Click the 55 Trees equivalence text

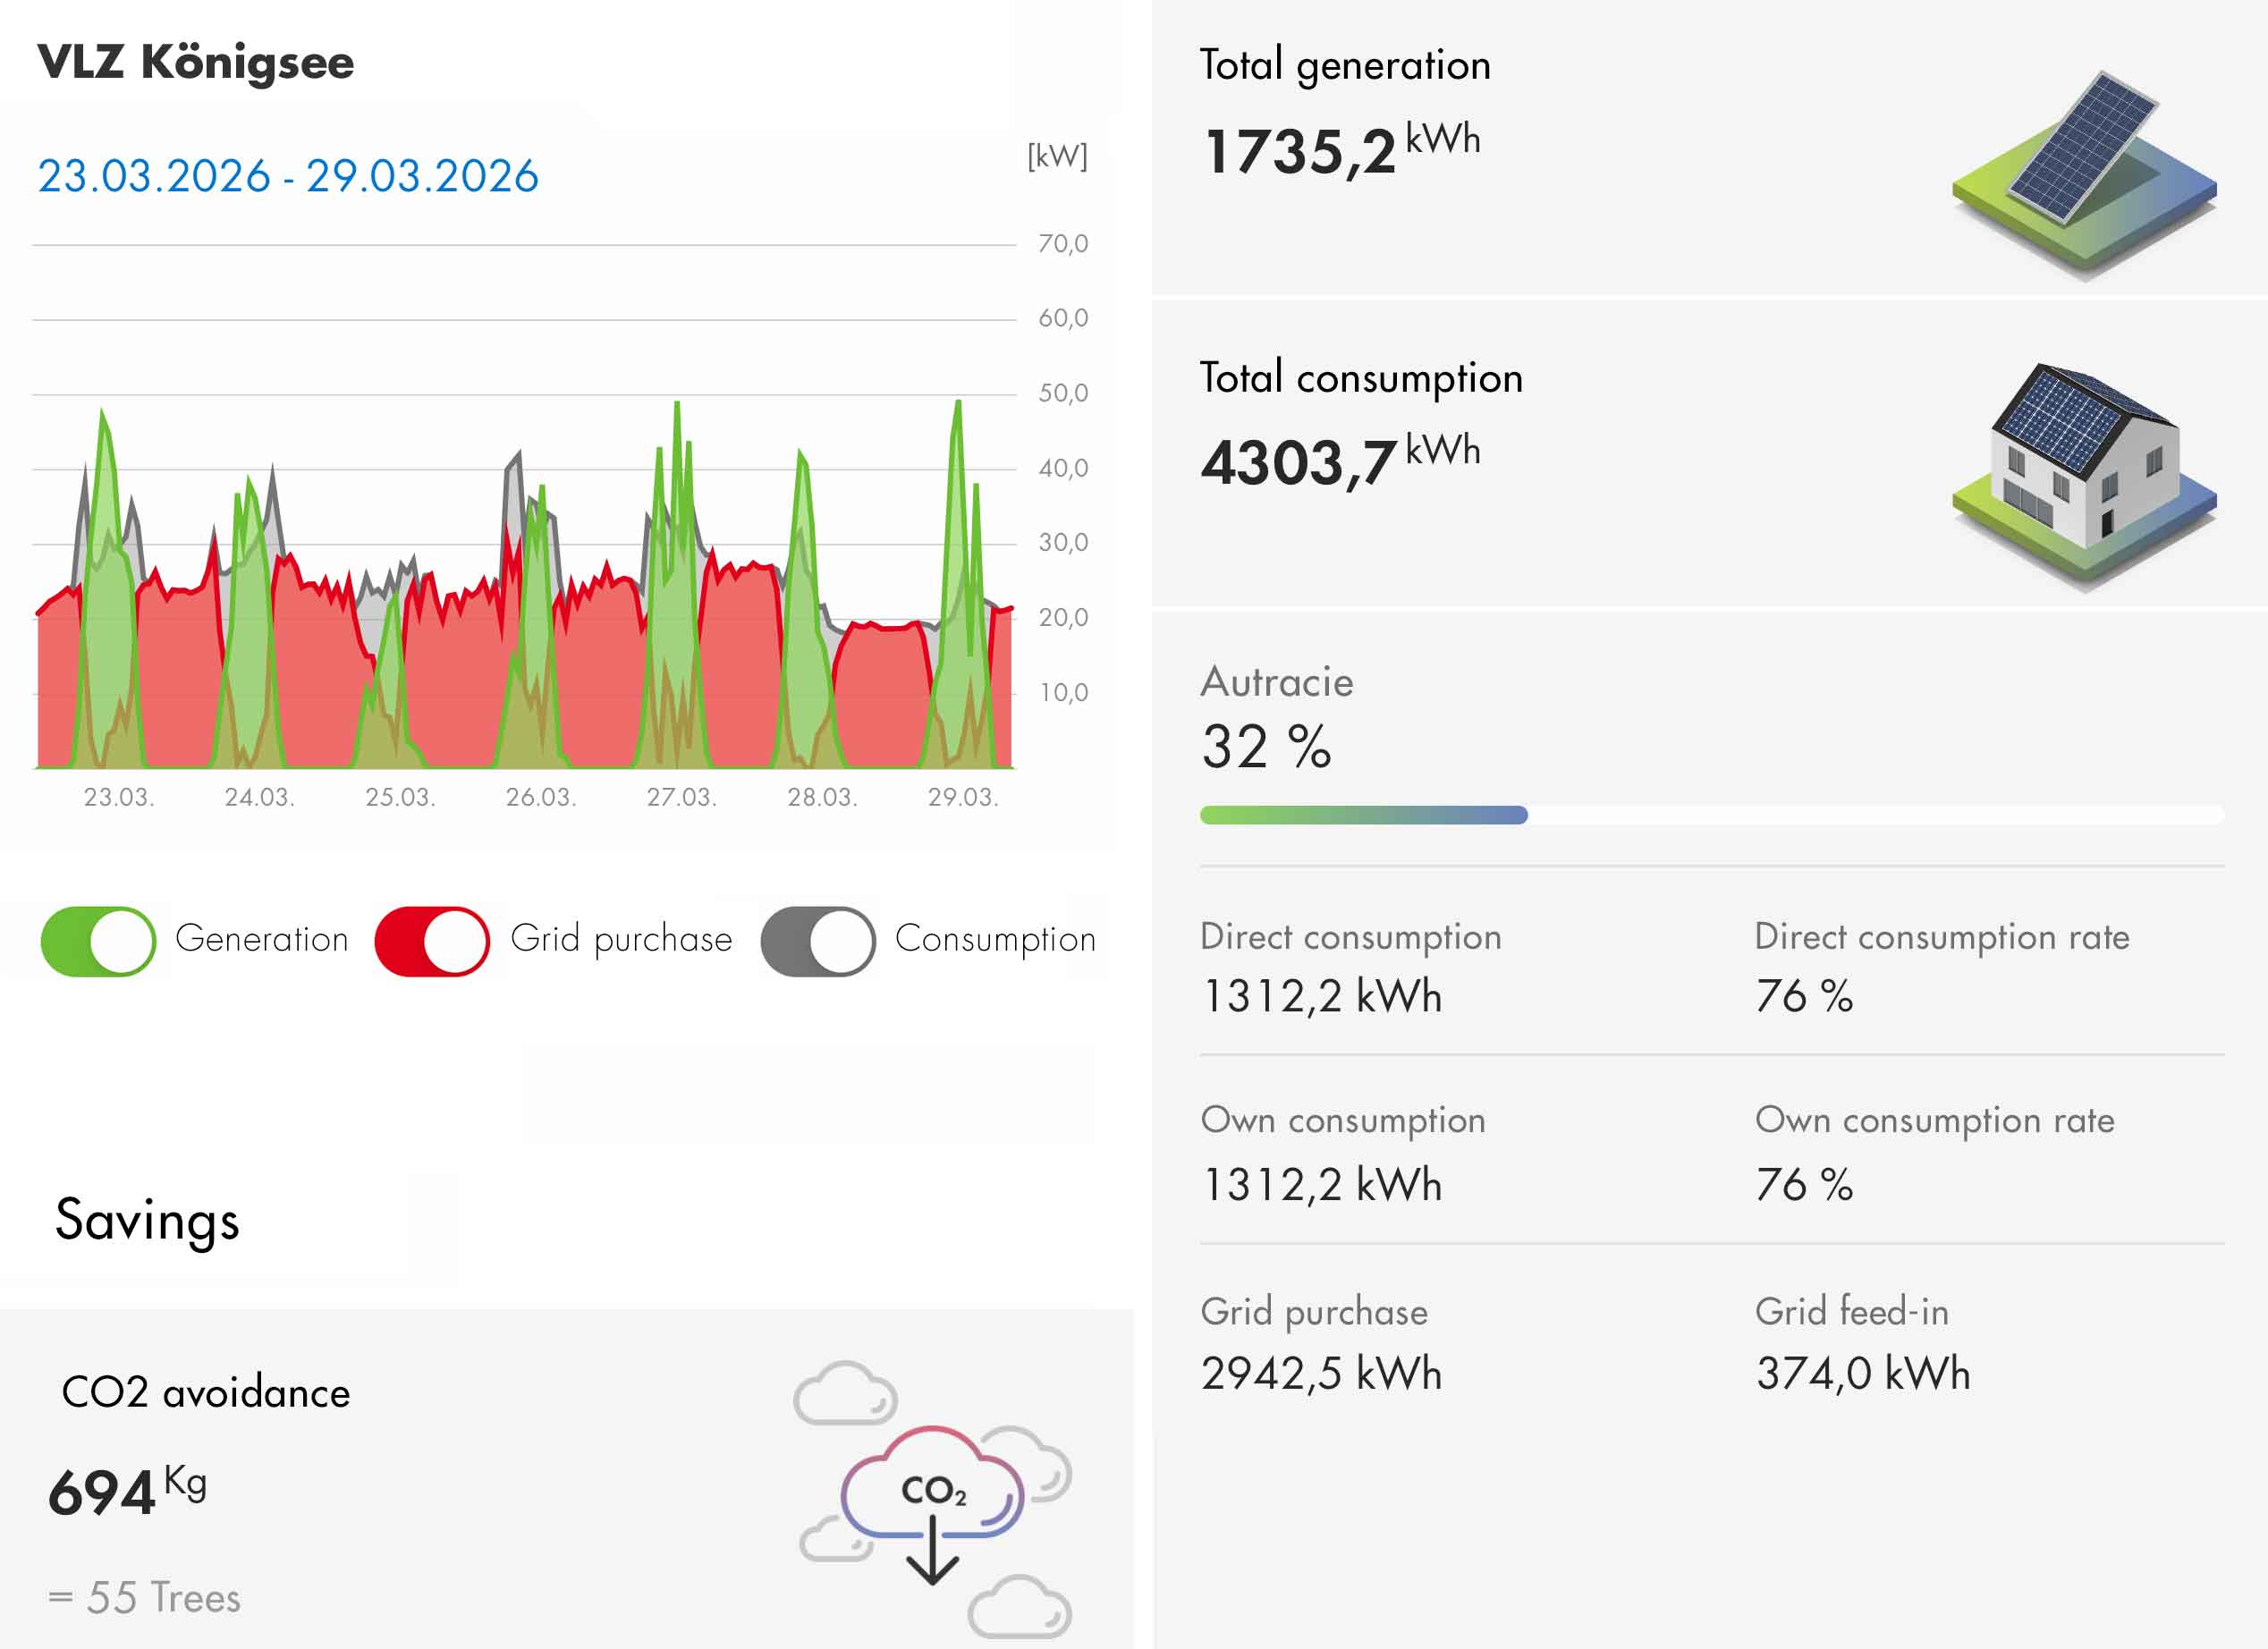(145, 1597)
